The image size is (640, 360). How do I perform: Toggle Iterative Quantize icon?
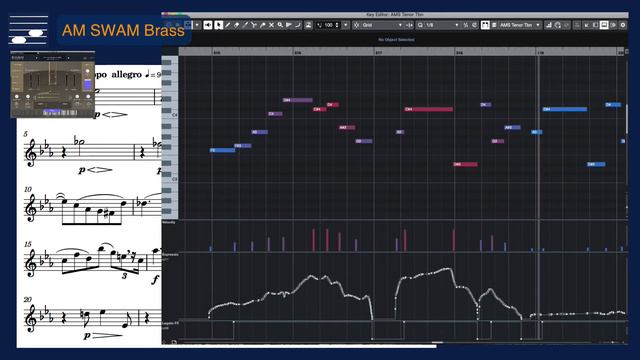[x=466, y=25]
